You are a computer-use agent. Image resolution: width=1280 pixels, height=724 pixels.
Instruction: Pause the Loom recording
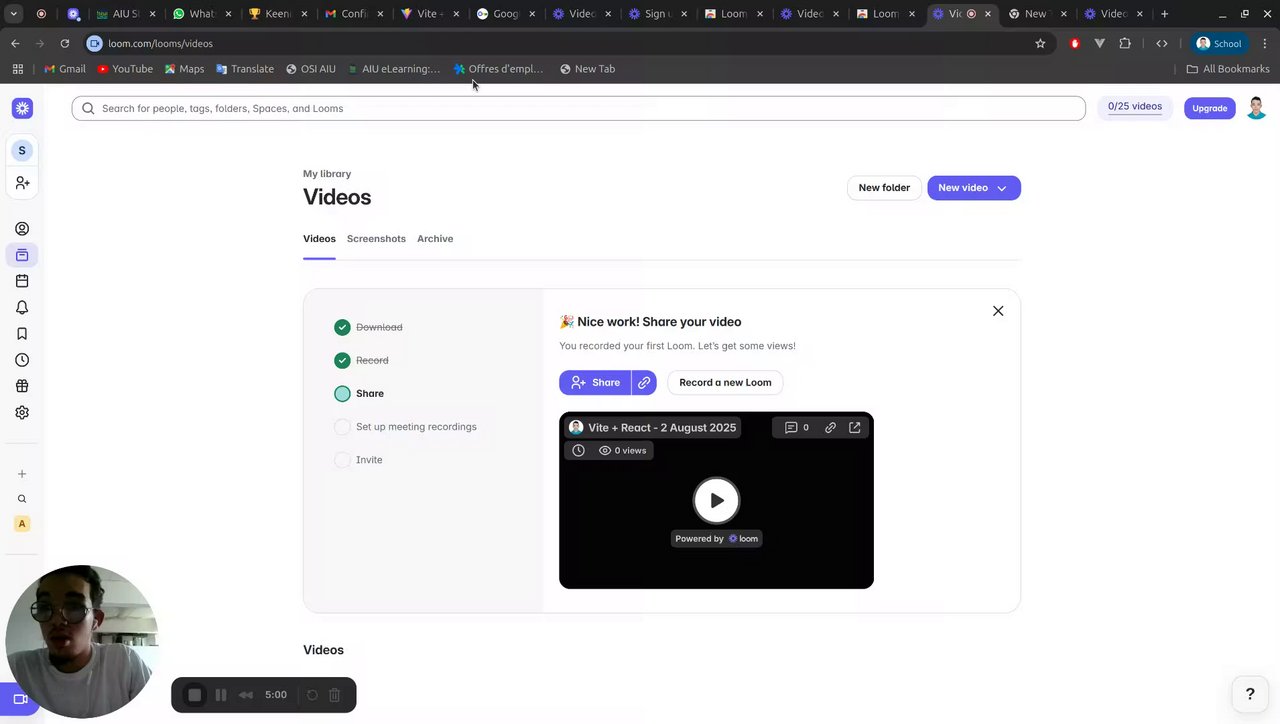point(221,695)
